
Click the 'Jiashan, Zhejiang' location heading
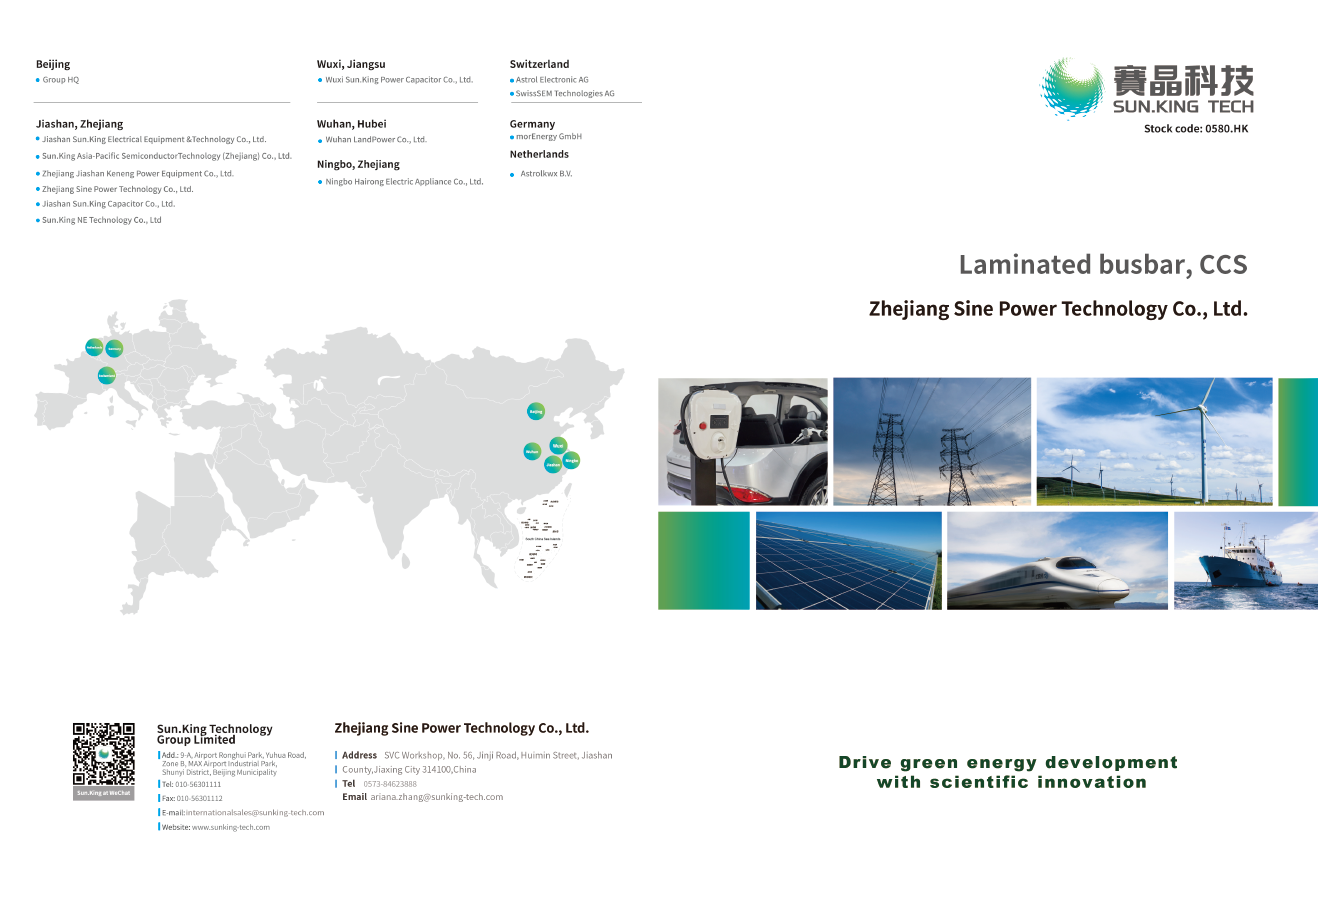(80, 125)
